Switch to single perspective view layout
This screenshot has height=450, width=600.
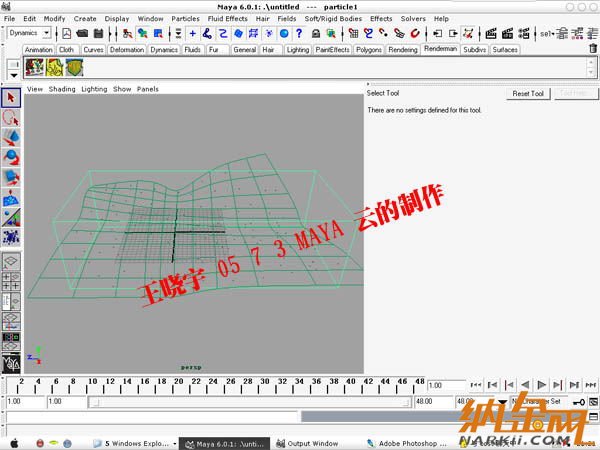point(11,261)
